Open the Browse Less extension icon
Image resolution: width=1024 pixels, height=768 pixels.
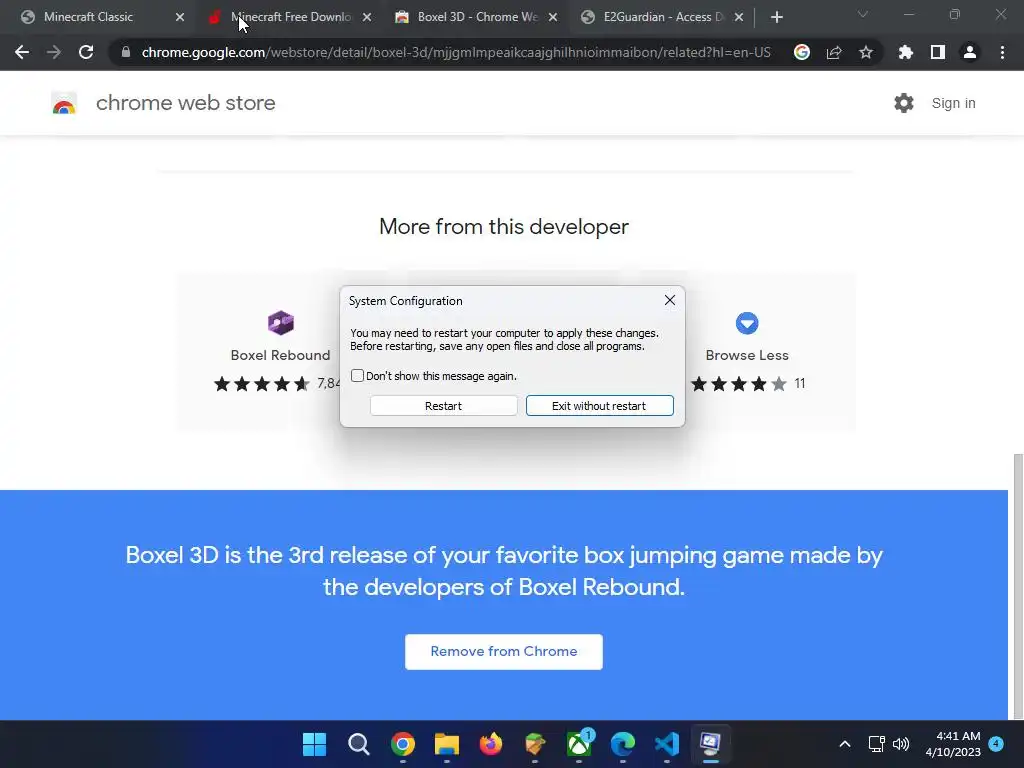747,323
